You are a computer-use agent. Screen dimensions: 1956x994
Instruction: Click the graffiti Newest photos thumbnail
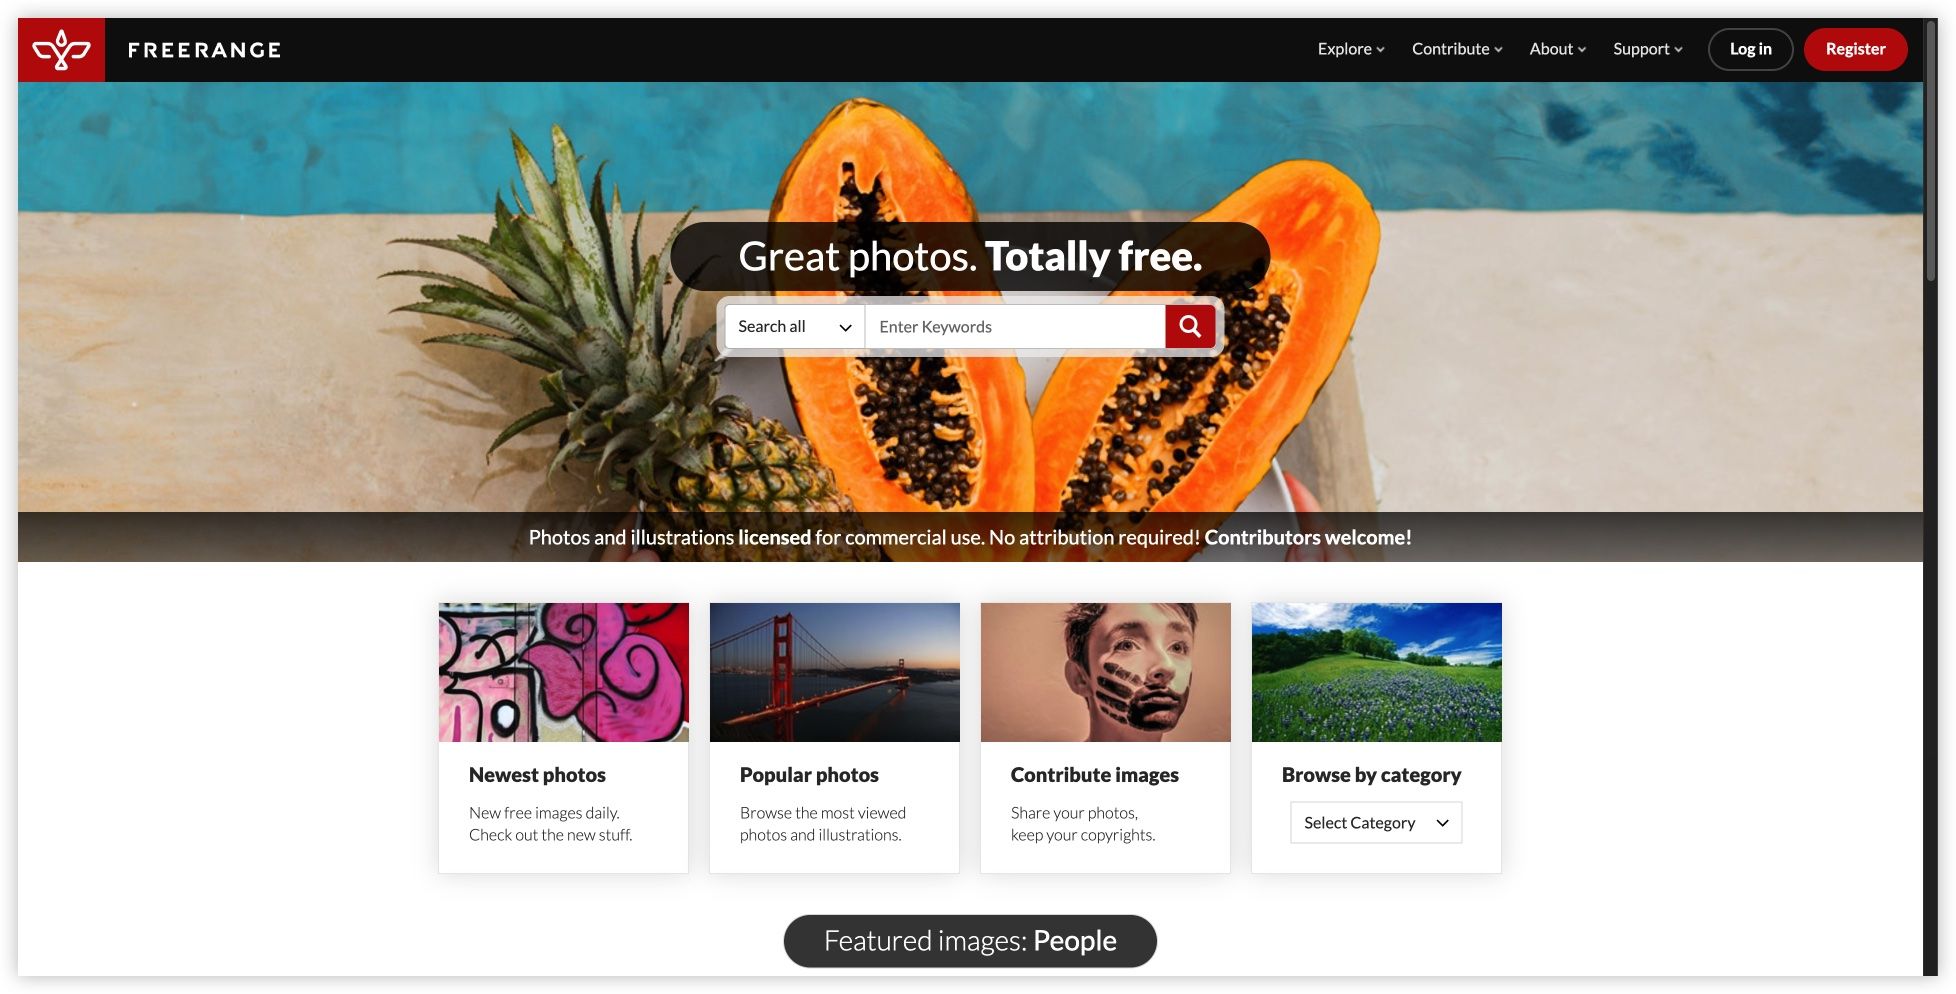point(564,672)
